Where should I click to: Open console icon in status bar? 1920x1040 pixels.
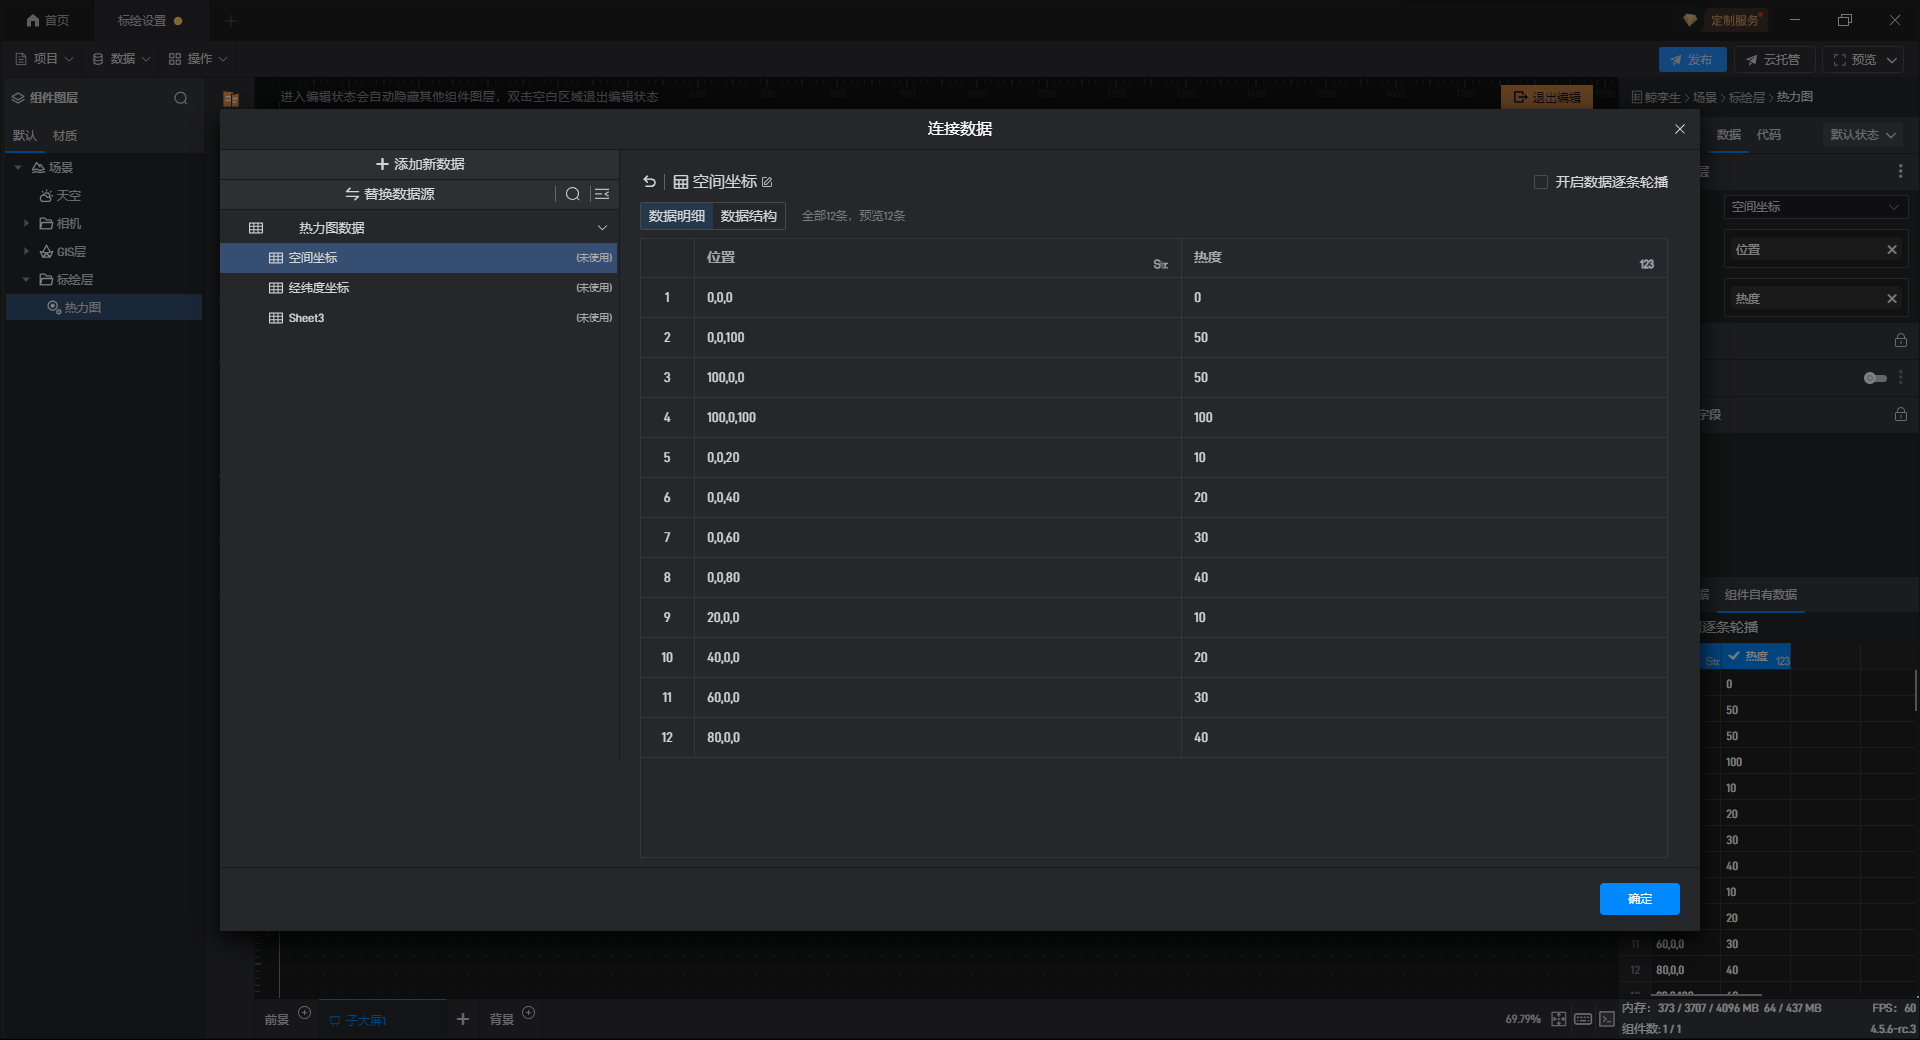1607,1019
